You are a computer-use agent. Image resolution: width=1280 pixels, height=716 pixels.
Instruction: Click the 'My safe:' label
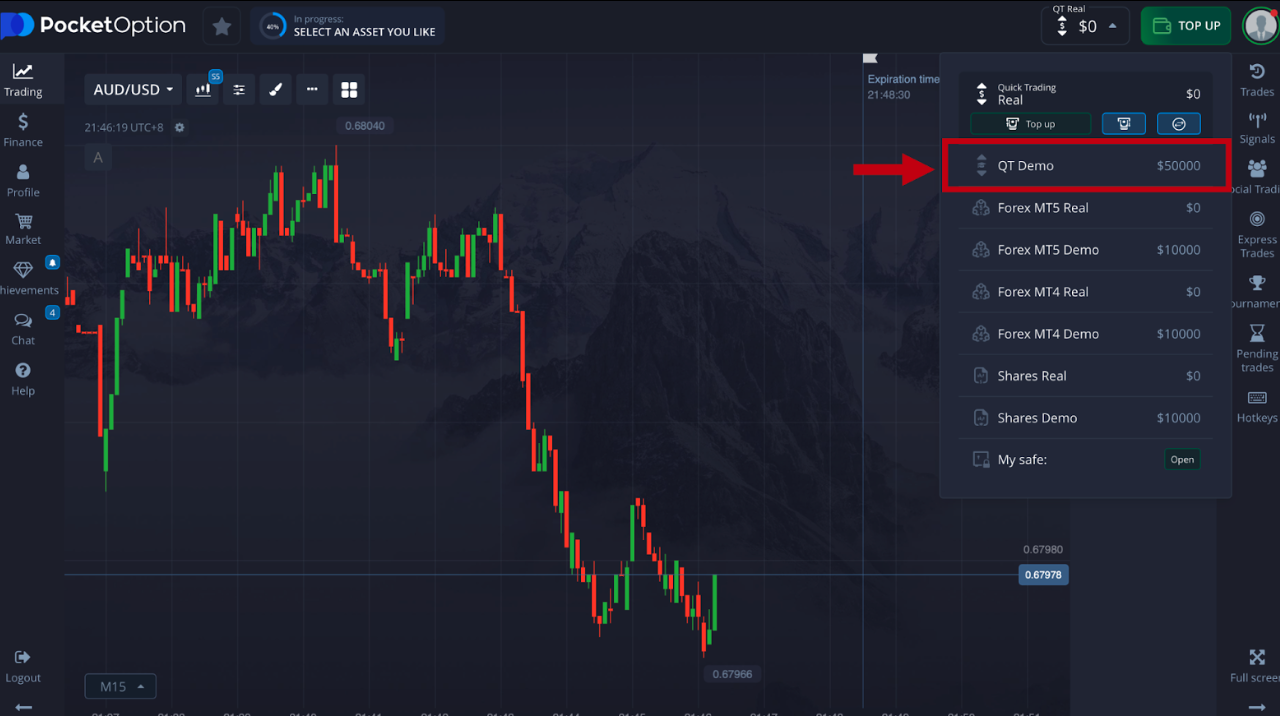coord(1022,460)
